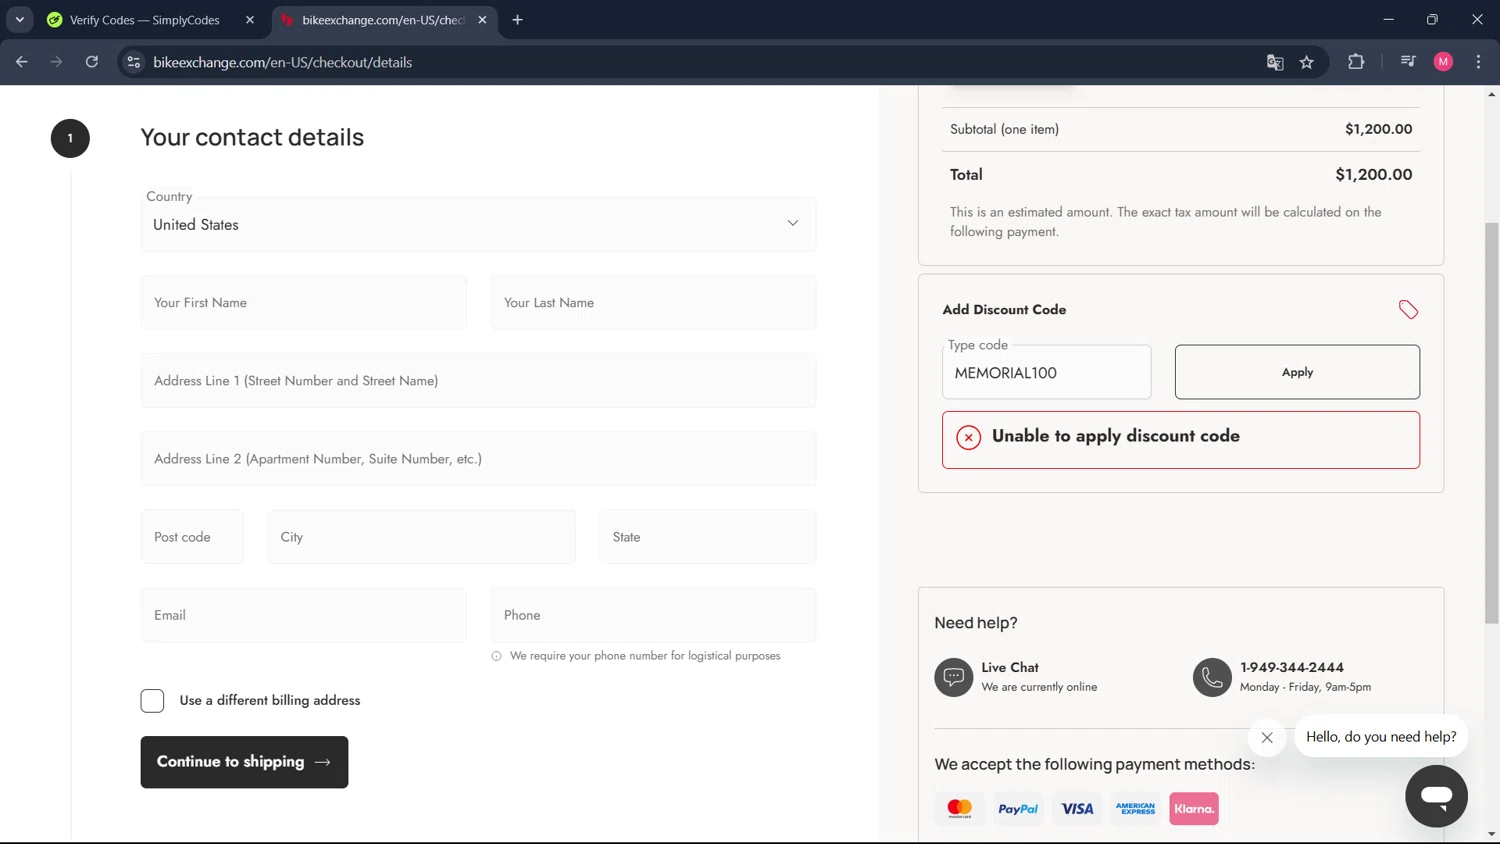The width and height of the screenshot is (1500, 844).
Task: Click the address bar URL
Action: [283, 62]
